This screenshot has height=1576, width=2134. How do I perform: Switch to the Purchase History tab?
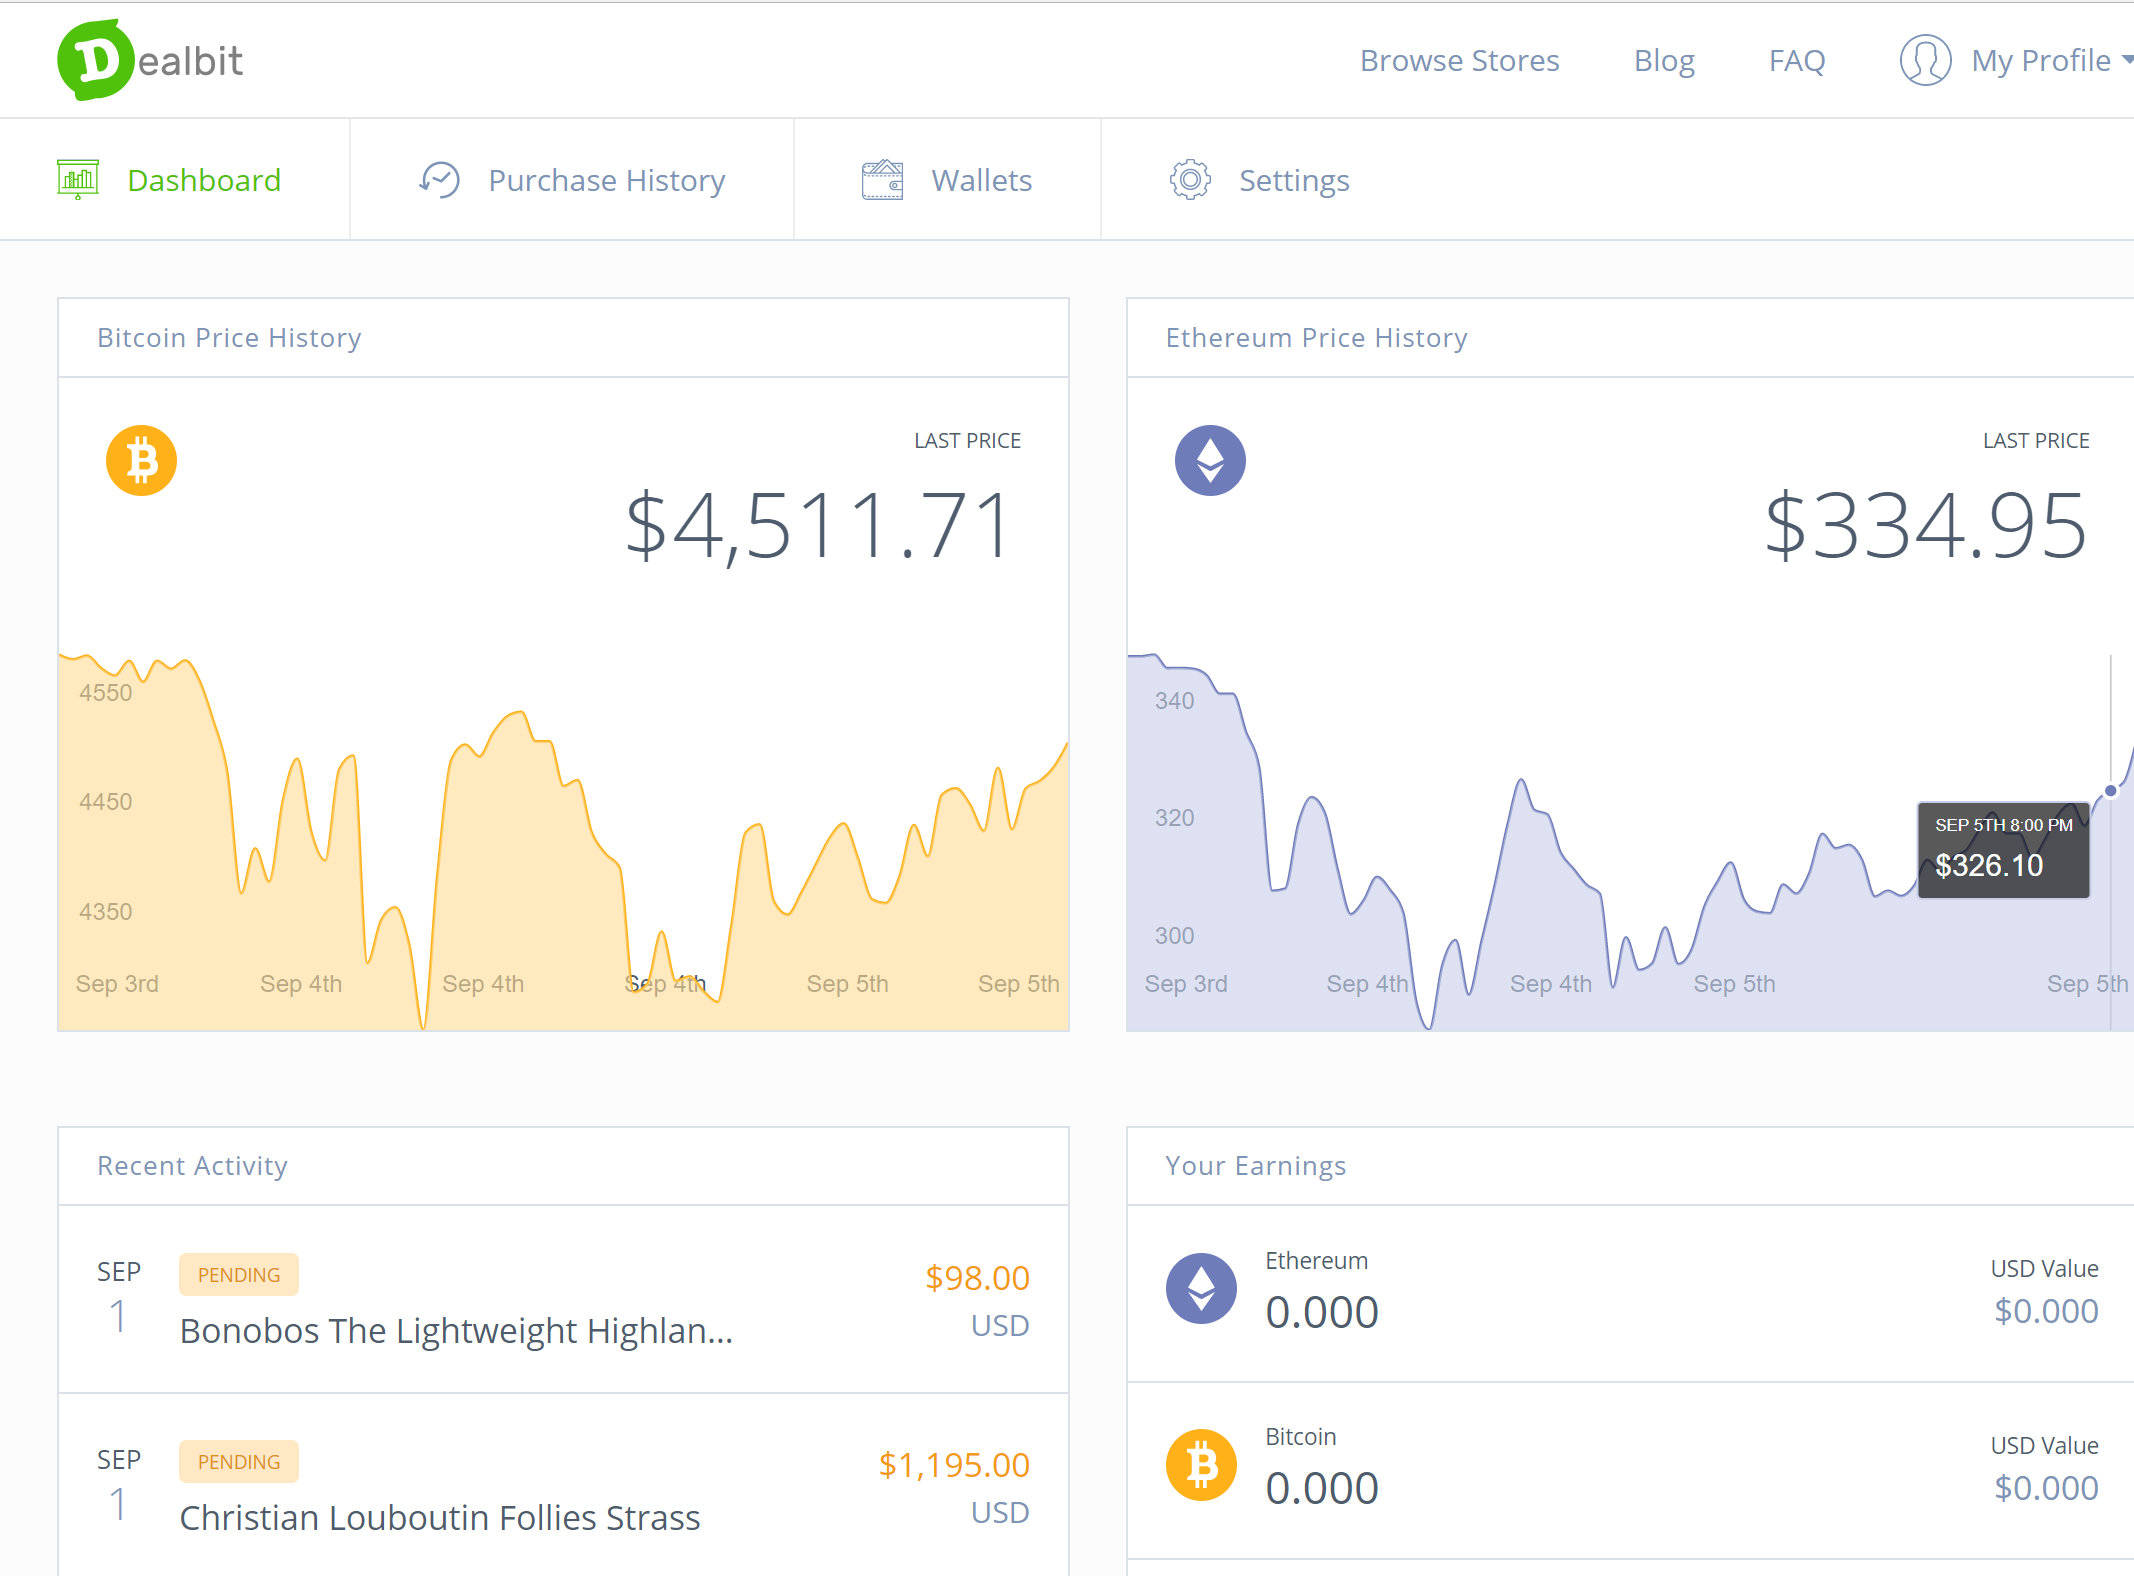[606, 180]
